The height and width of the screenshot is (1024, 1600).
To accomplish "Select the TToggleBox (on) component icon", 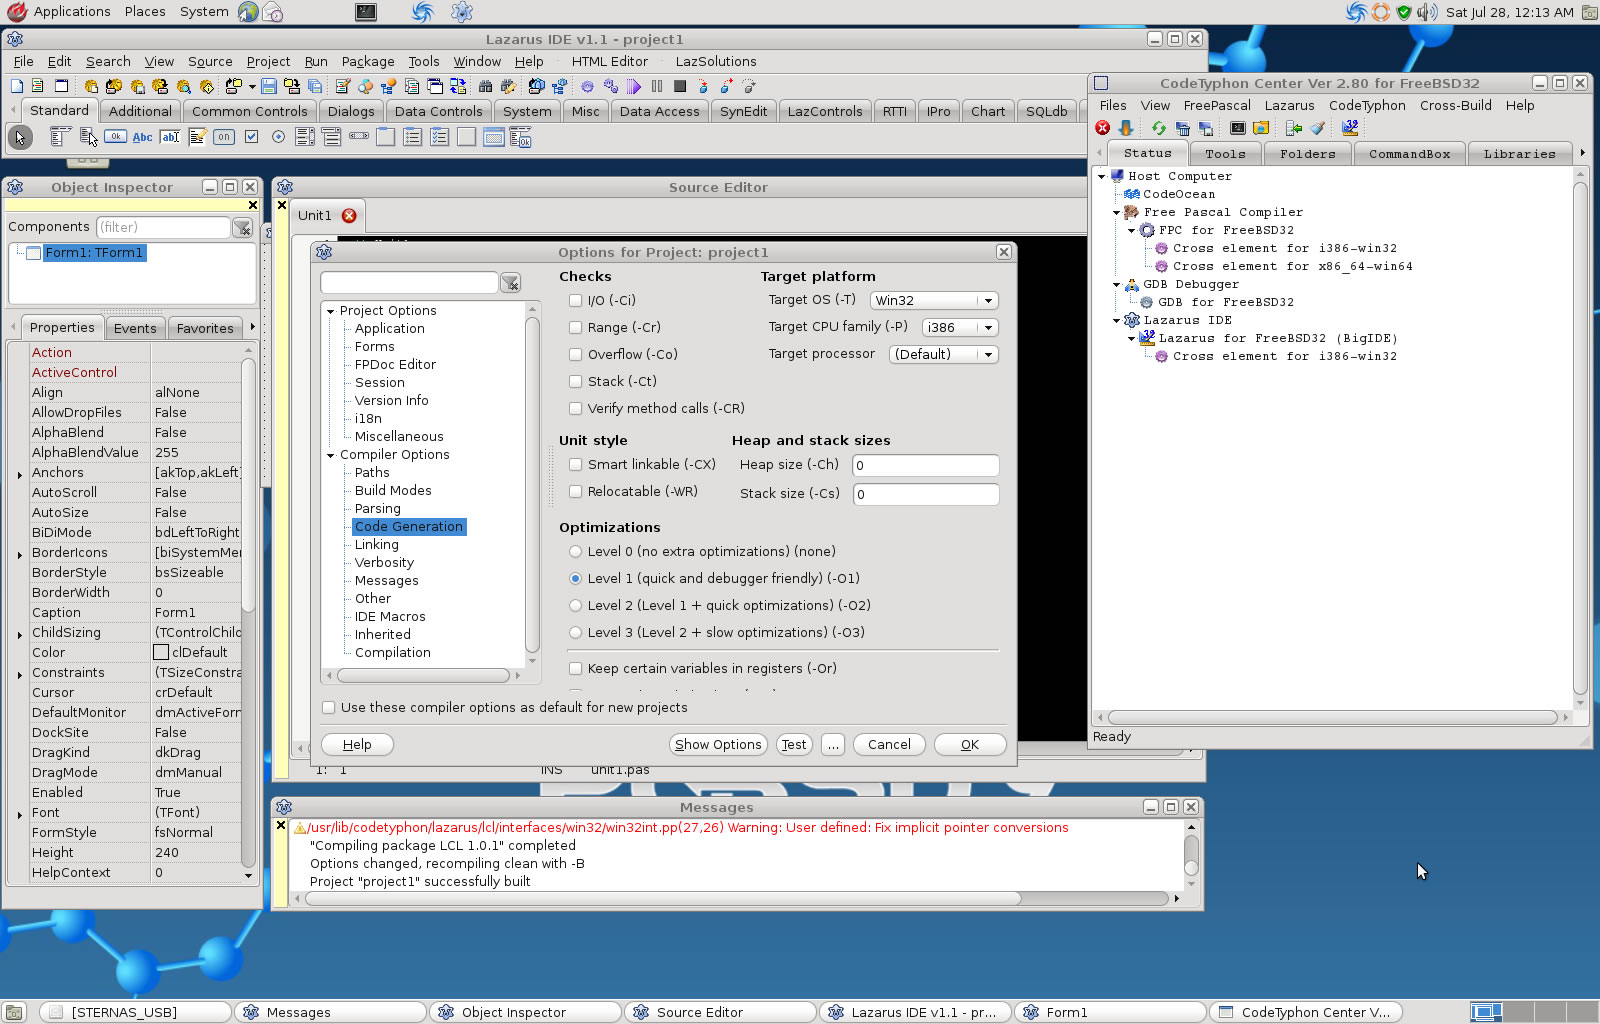I will [x=224, y=137].
